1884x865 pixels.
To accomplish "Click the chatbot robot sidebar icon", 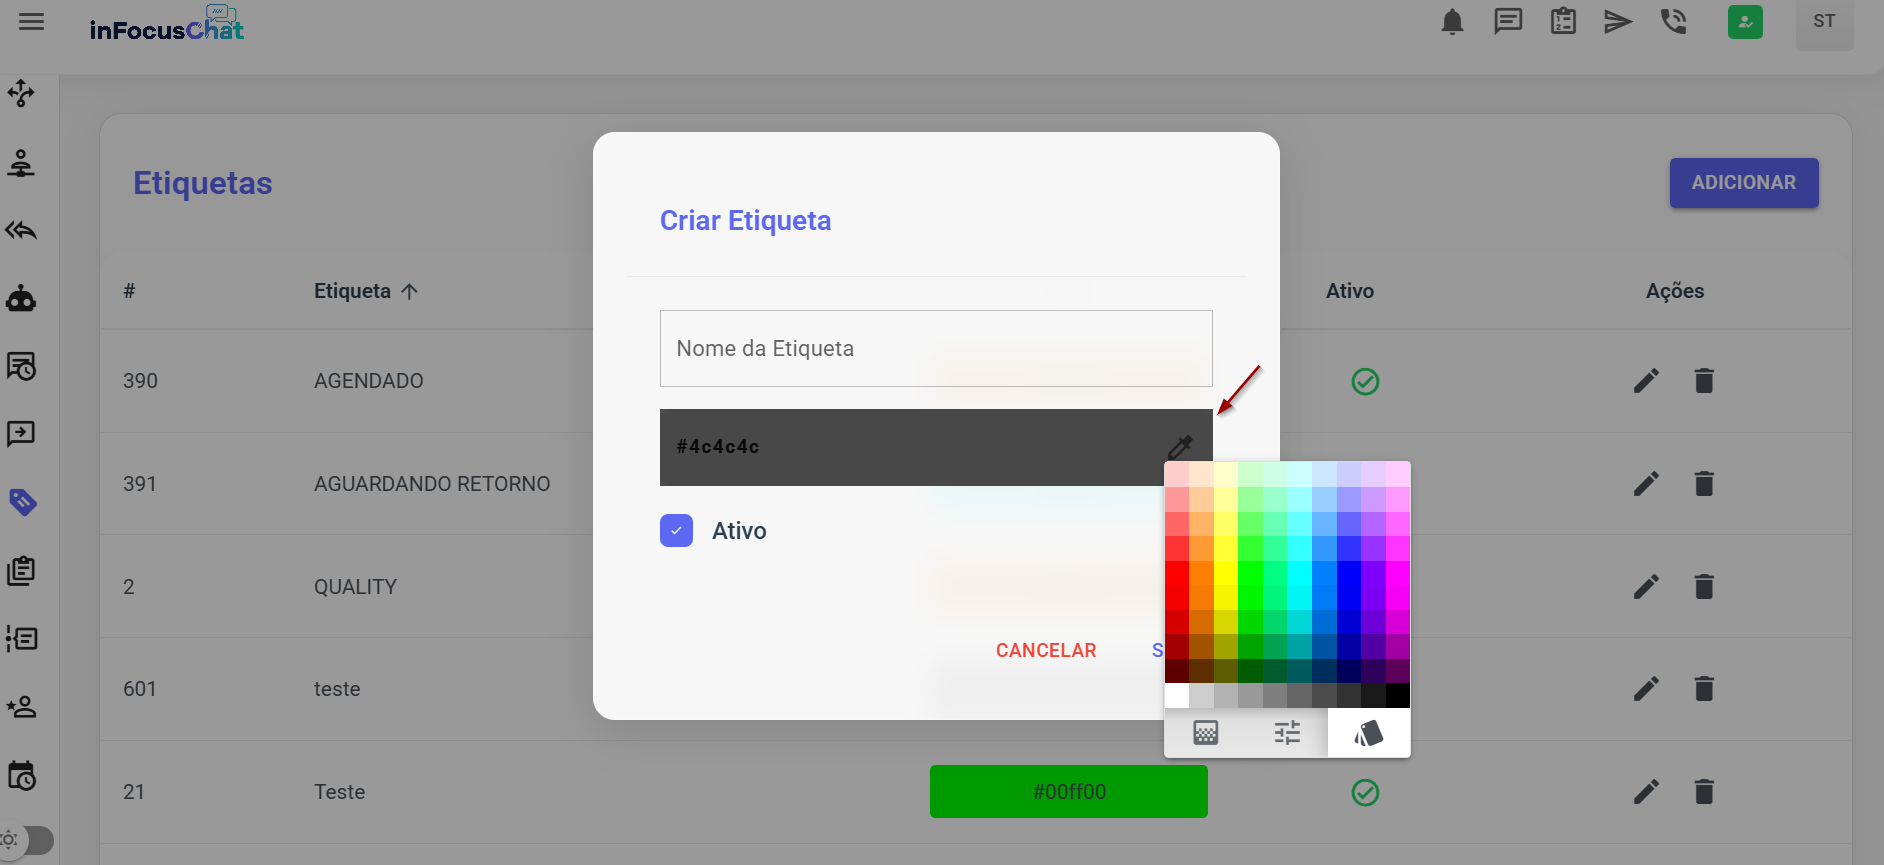I will click(22, 298).
